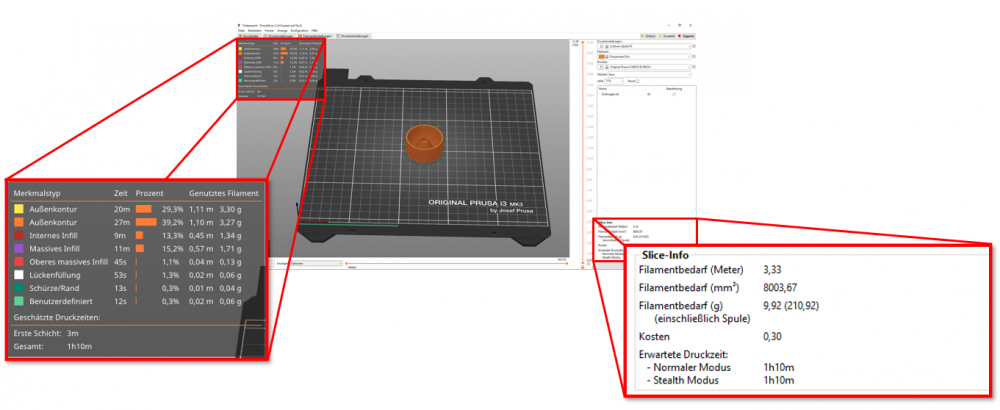Open the Original Prusa i3 MK3S printer dropdown

(x=644, y=67)
